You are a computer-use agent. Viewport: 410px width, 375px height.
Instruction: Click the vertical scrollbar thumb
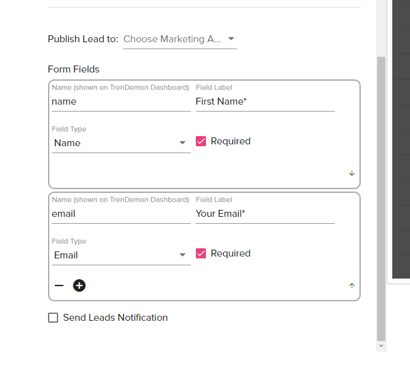pyautogui.click(x=381, y=199)
